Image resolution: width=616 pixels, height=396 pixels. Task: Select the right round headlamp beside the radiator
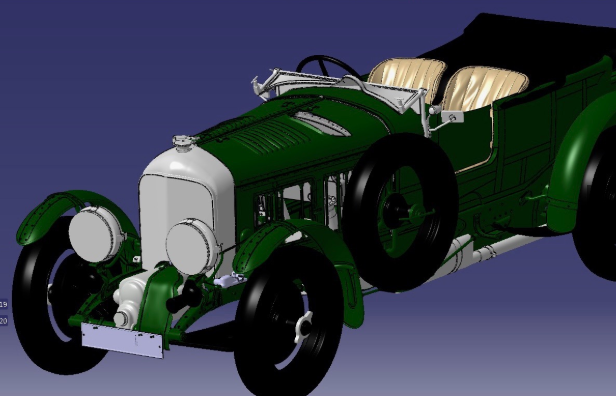click(x=192, y=247)
